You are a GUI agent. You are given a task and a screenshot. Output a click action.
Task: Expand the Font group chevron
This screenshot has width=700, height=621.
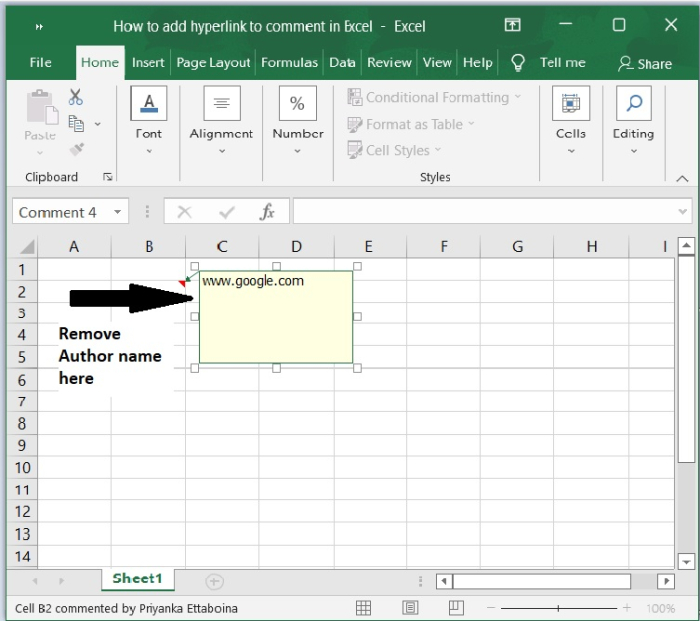(149, 151)
